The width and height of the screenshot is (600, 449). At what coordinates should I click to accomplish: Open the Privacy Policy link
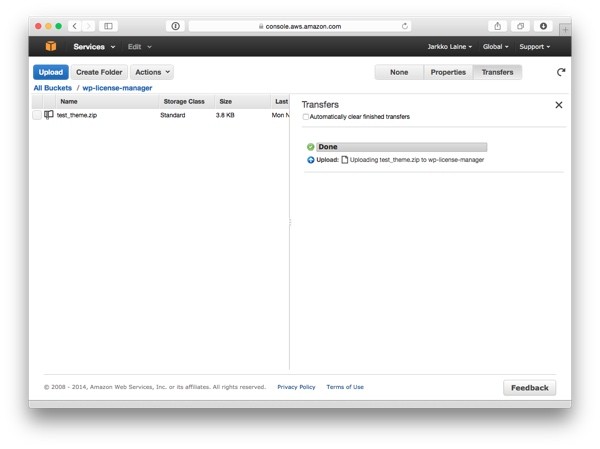coord(296,387)
